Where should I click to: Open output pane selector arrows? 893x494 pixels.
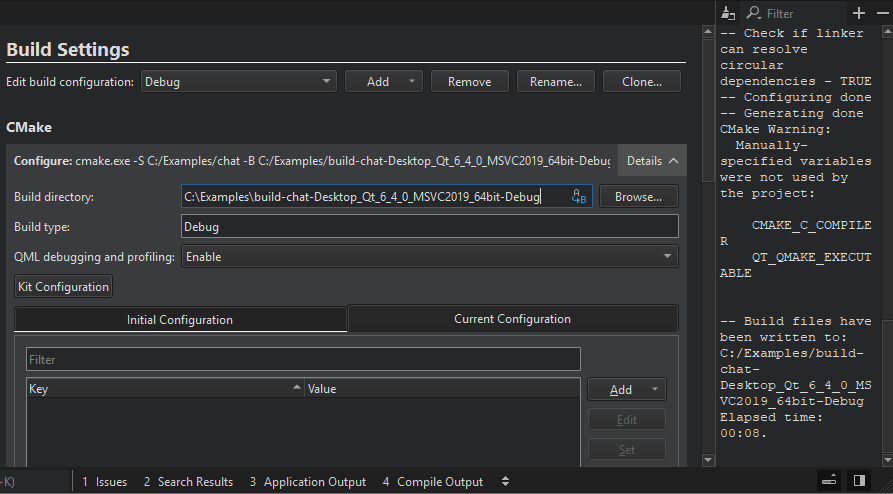point(505,482)
